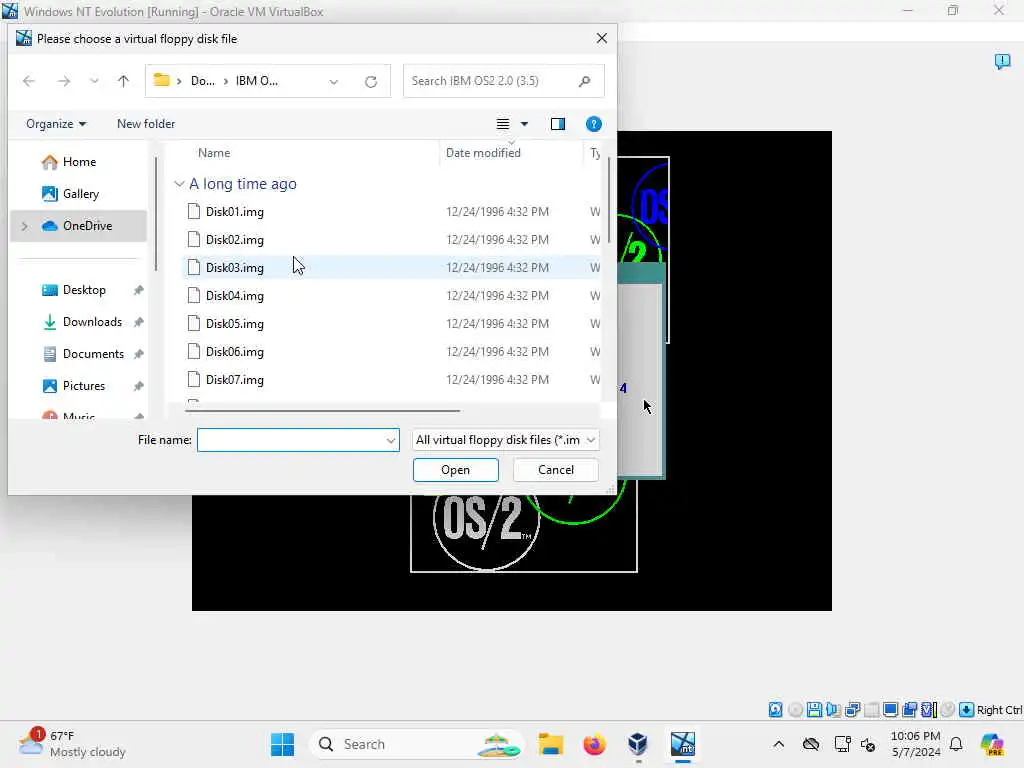This screenshot has height=768, width=1024.
Task: Close the floppy disk file dialog
Action: click(601, 39)
